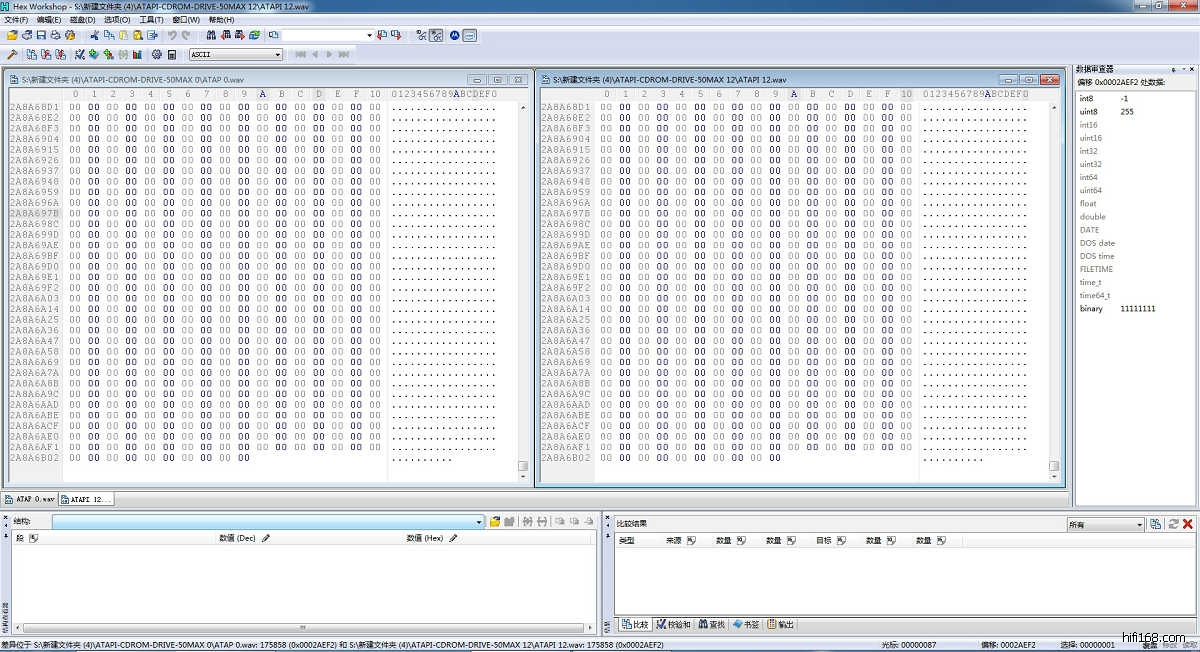Switch to the 校验和 checksum tab
The height and width of the screenshot is (652, 1200).
tap(674, 624)
